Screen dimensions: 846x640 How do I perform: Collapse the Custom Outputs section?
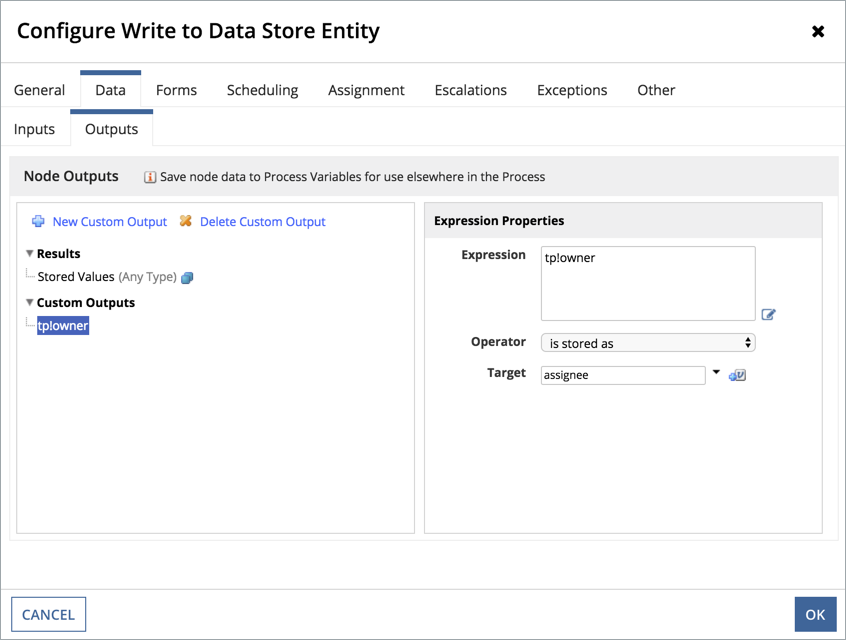(x=30, y=303)
